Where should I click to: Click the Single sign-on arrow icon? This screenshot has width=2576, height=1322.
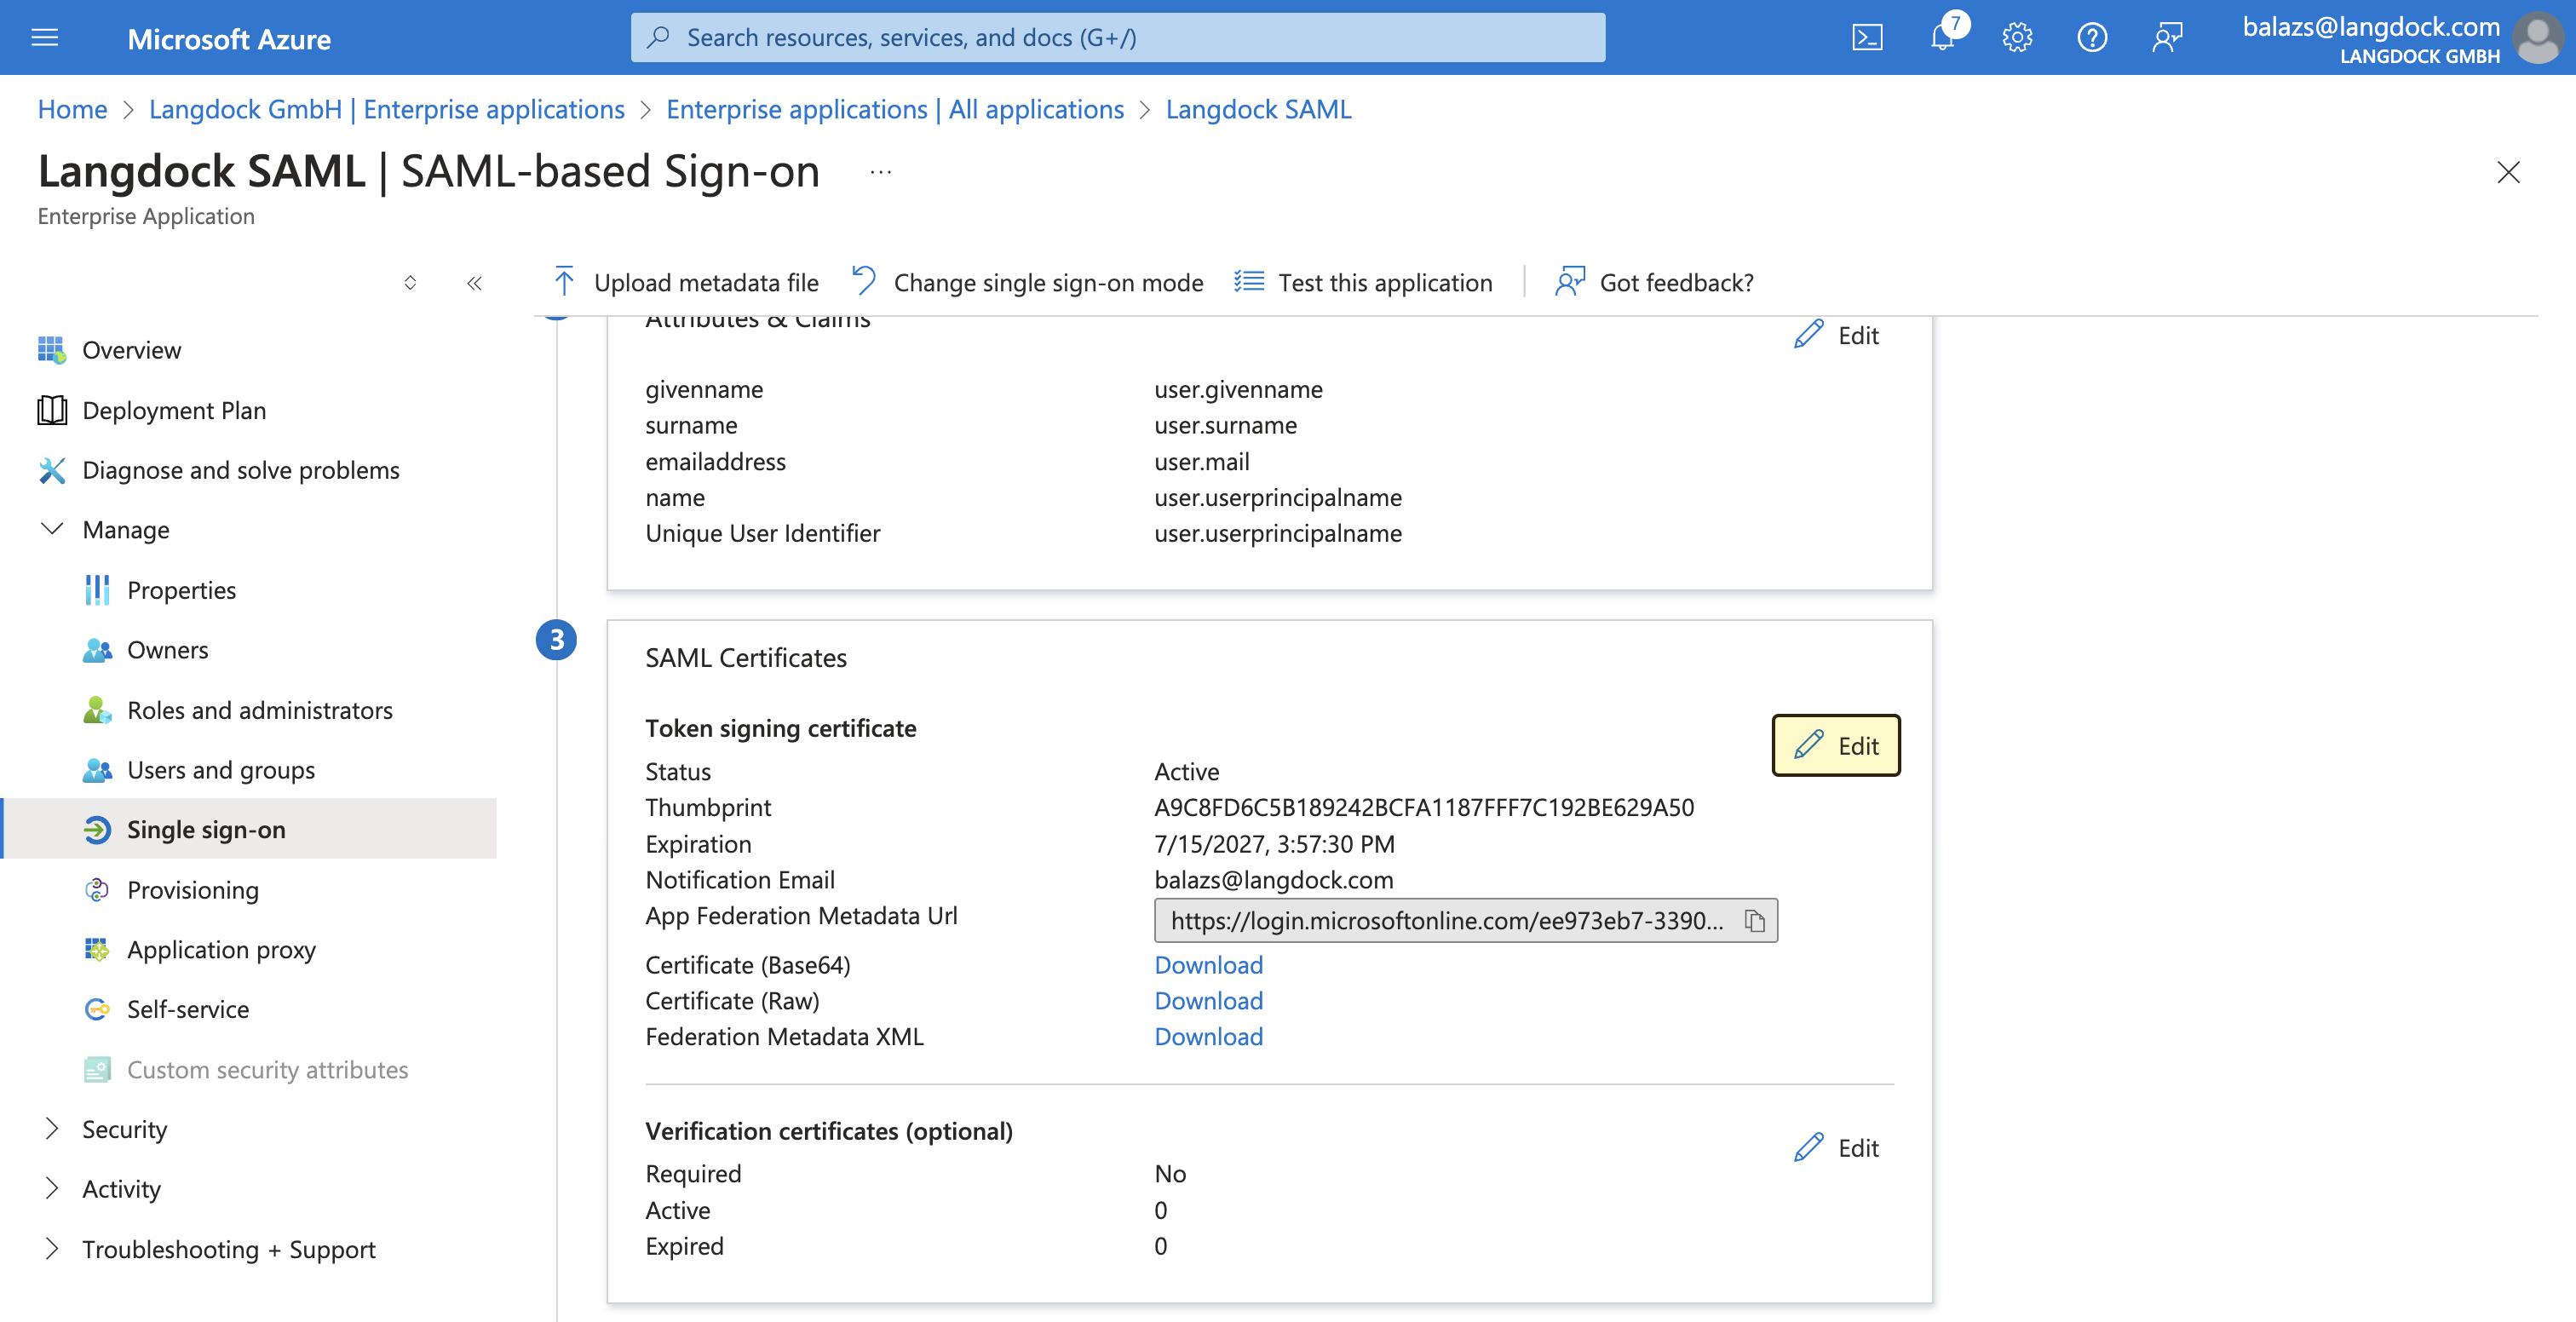coord(97,829)
